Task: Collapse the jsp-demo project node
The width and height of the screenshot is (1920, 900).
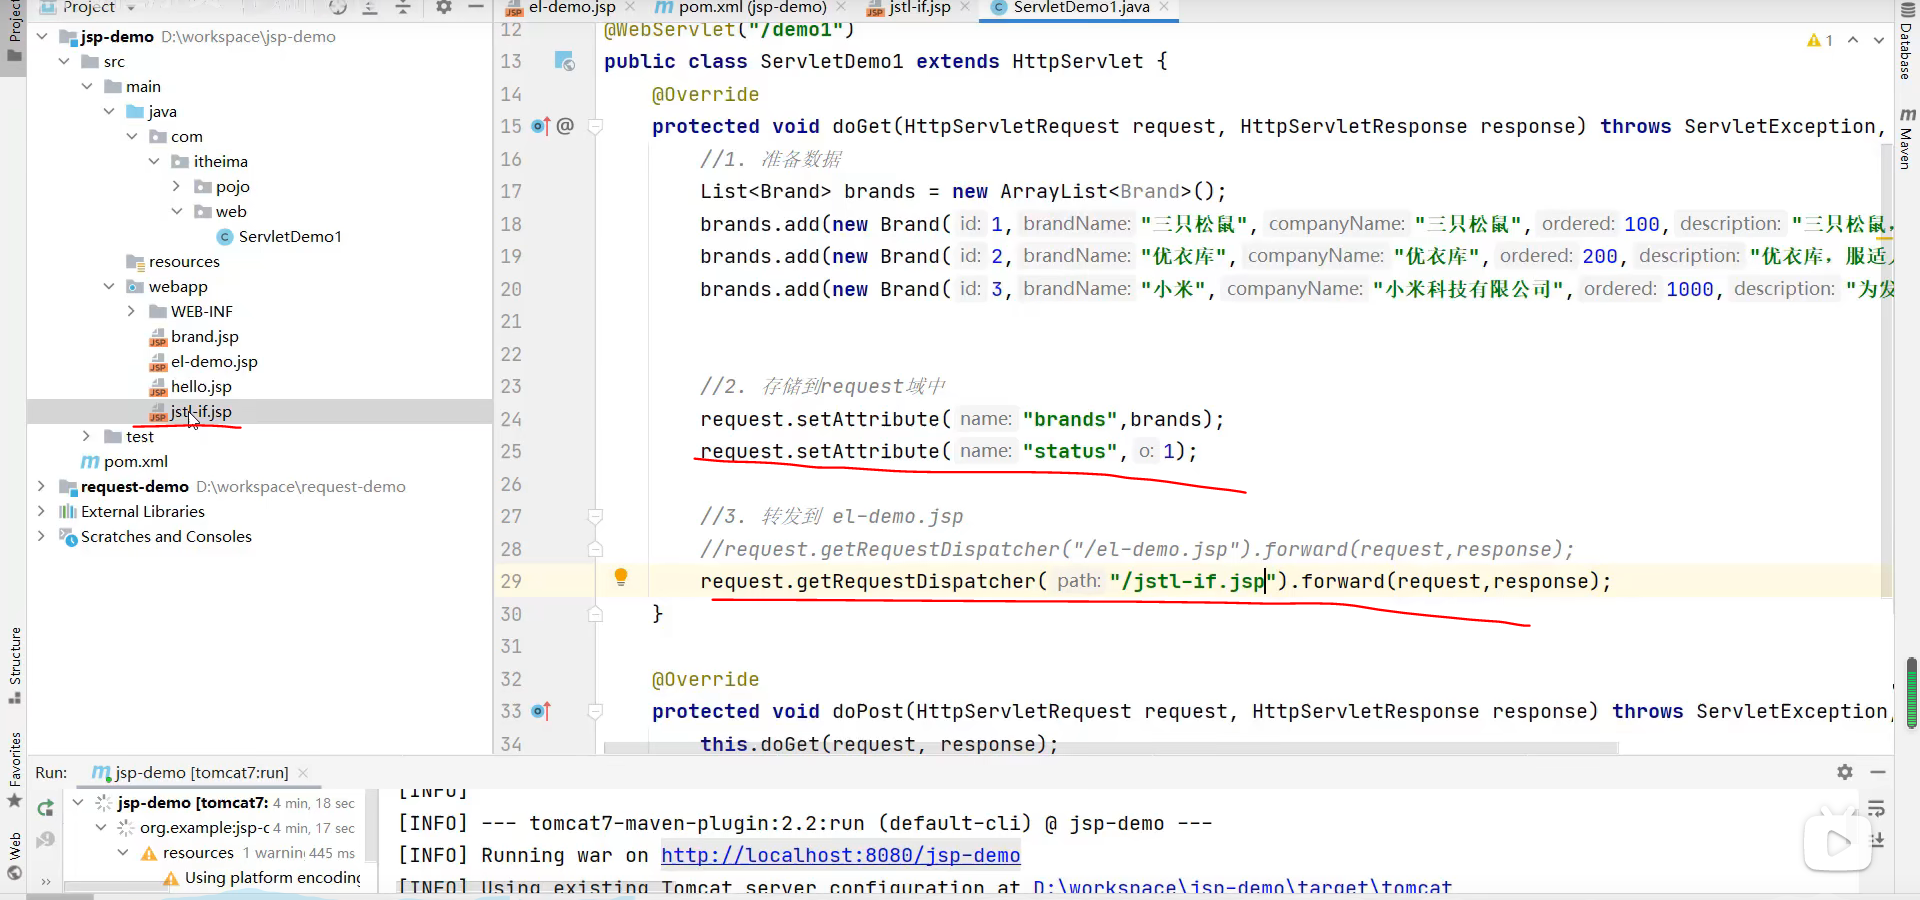Action: [x=42, y=36]
